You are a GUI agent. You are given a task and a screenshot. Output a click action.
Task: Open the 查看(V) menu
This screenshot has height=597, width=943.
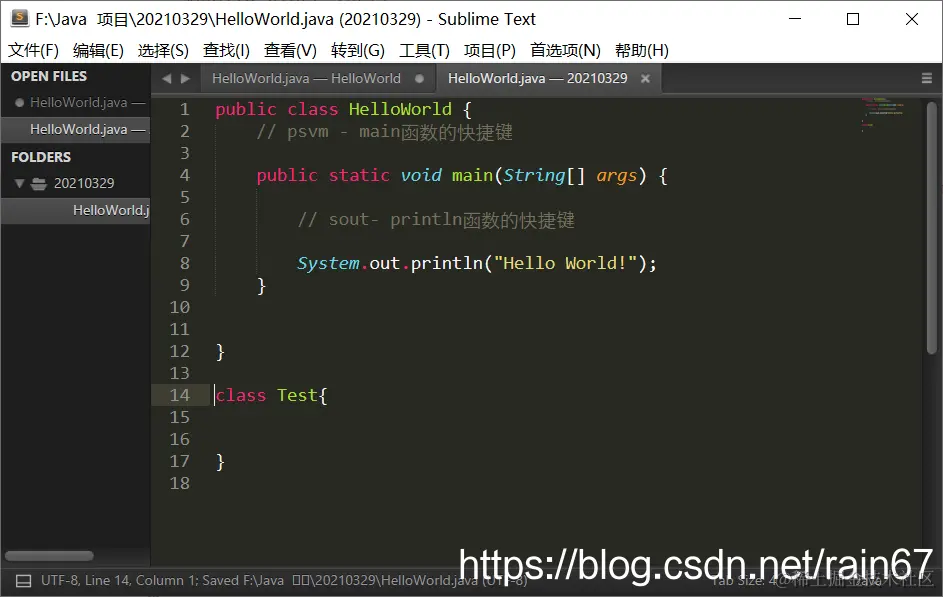point(290,51)
